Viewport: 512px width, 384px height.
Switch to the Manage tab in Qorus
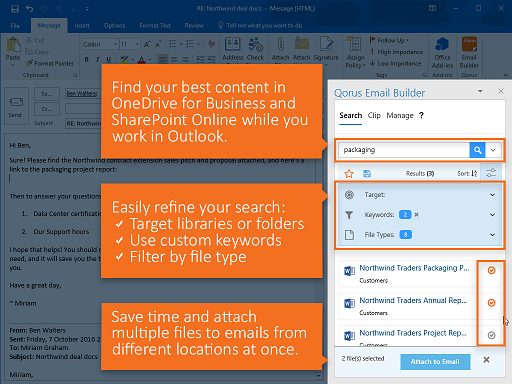coord(400,115)
